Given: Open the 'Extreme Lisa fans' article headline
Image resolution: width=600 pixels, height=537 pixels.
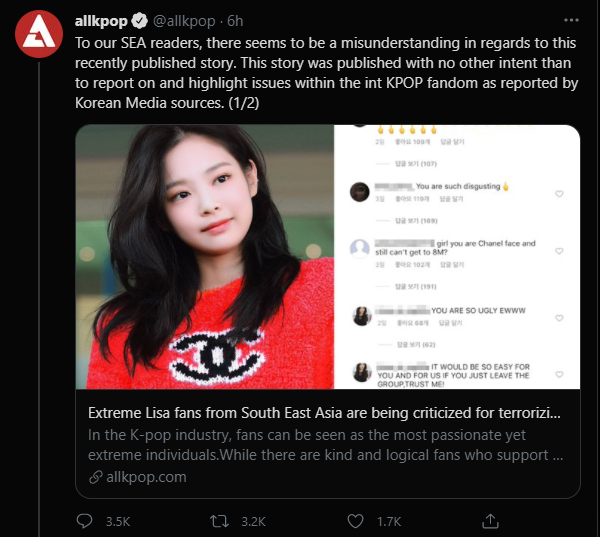Looking at the screenshot, I should (x=324, y=413).
